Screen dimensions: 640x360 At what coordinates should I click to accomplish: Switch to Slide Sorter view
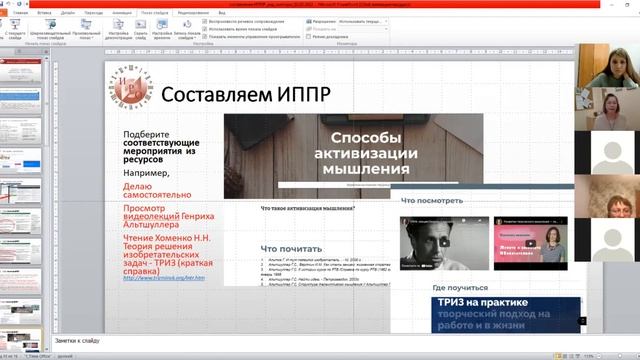[565, 356]
